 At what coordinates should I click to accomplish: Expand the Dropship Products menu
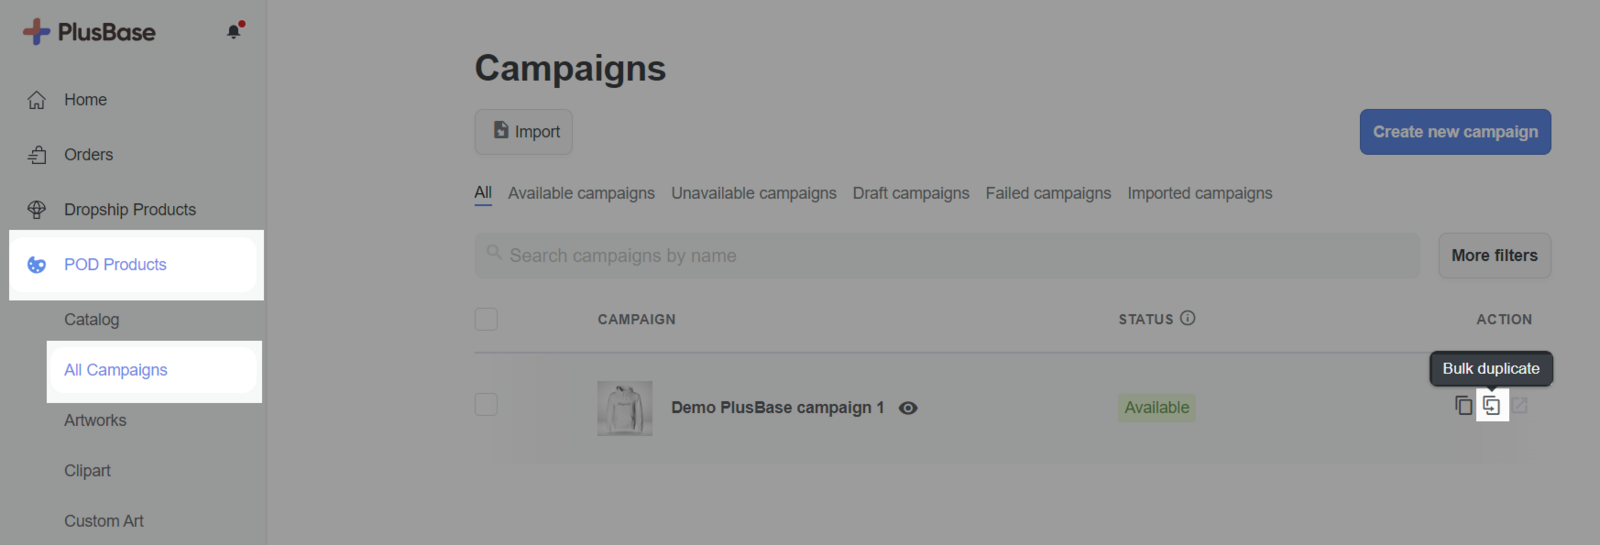point(129,210)
